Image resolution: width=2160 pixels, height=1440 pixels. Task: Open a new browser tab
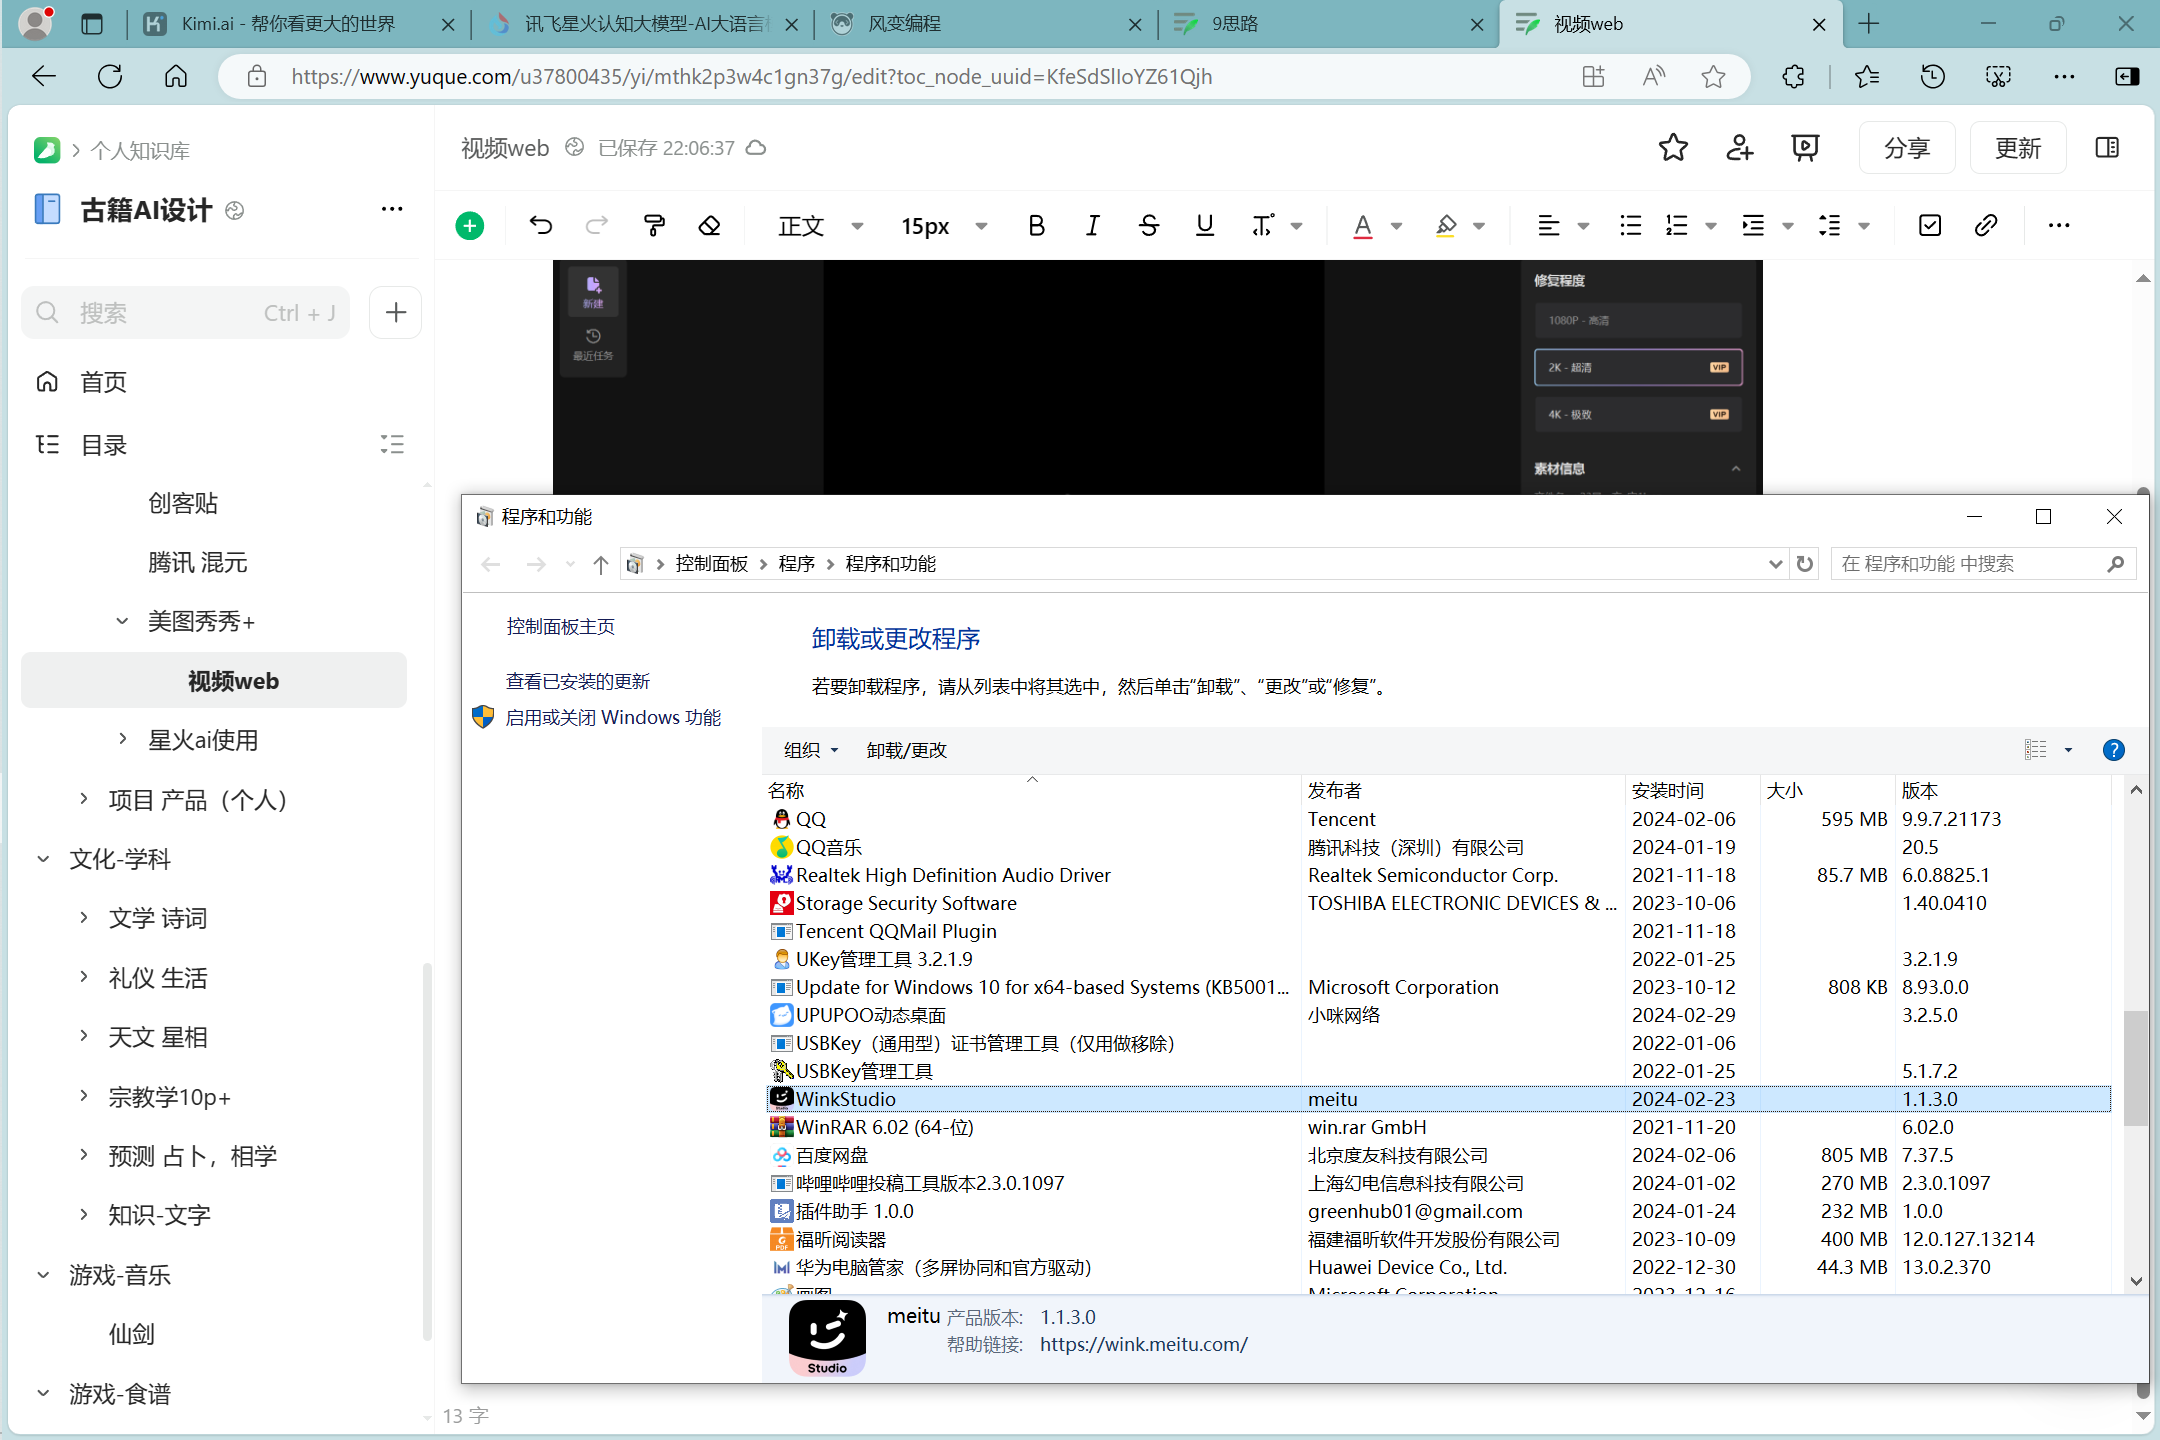coord(1868,24)
